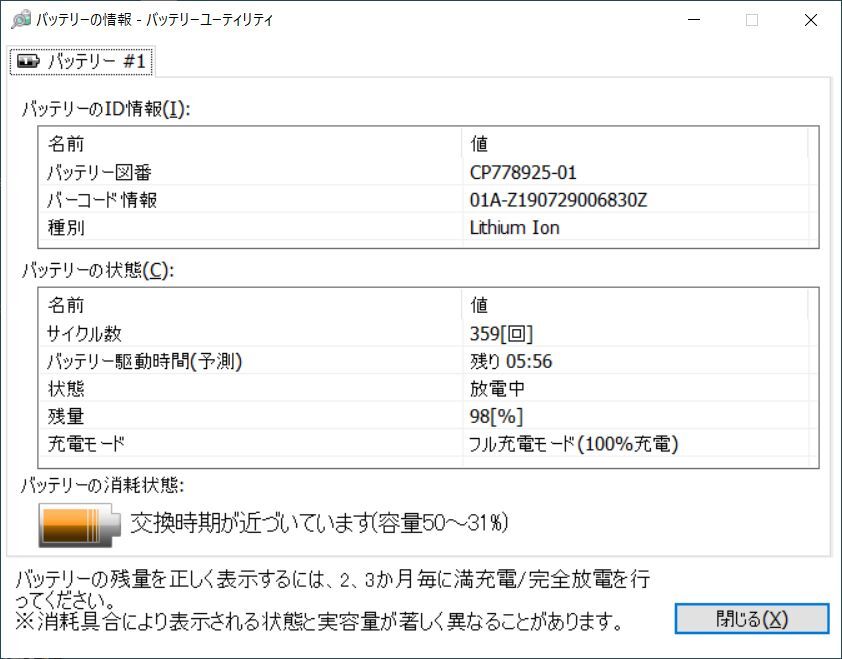Click the 交換時期が近づいています message
The height and width of the screenshot is (659, 842).
[x=319, y=523]
